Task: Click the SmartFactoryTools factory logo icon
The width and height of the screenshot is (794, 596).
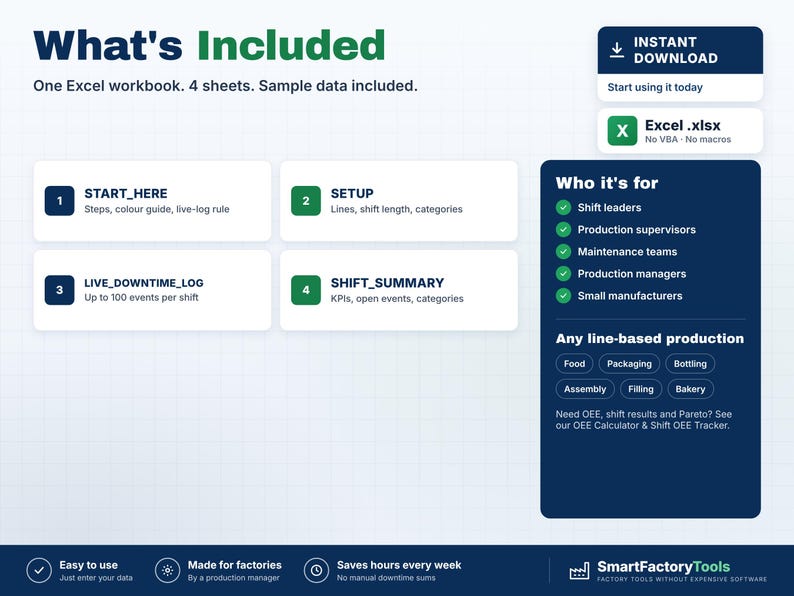Action: pyautogui.click(x=579, y=571)
